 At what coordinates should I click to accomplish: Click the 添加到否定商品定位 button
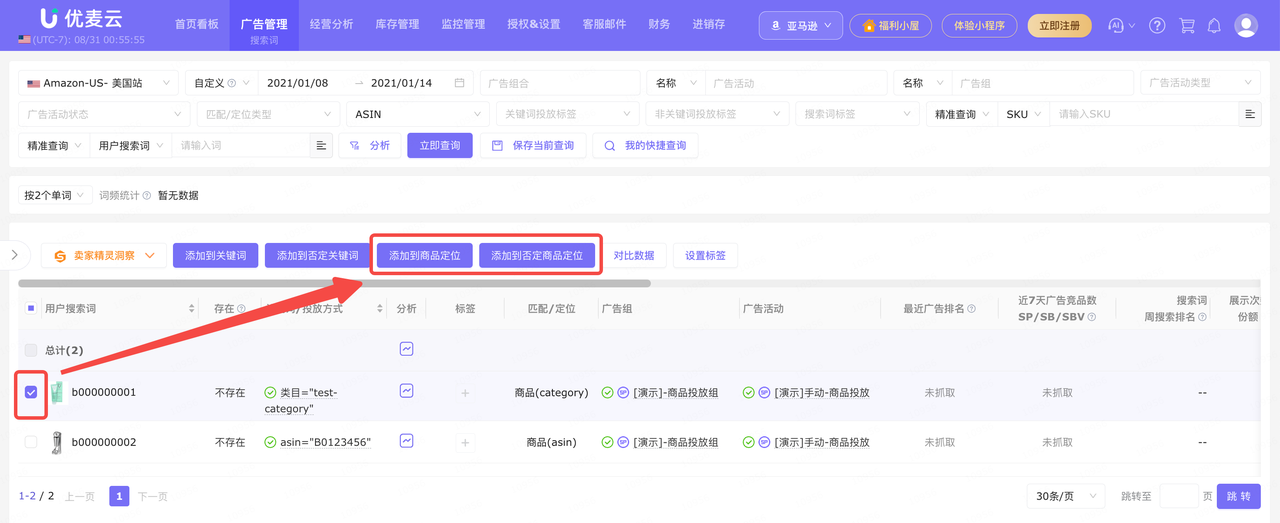(537, 256)
